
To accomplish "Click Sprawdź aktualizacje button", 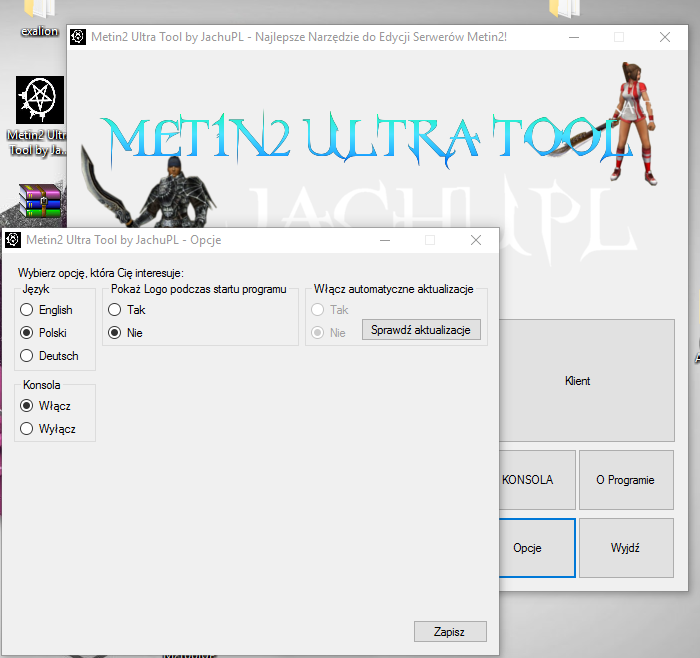I will (421, 330).
